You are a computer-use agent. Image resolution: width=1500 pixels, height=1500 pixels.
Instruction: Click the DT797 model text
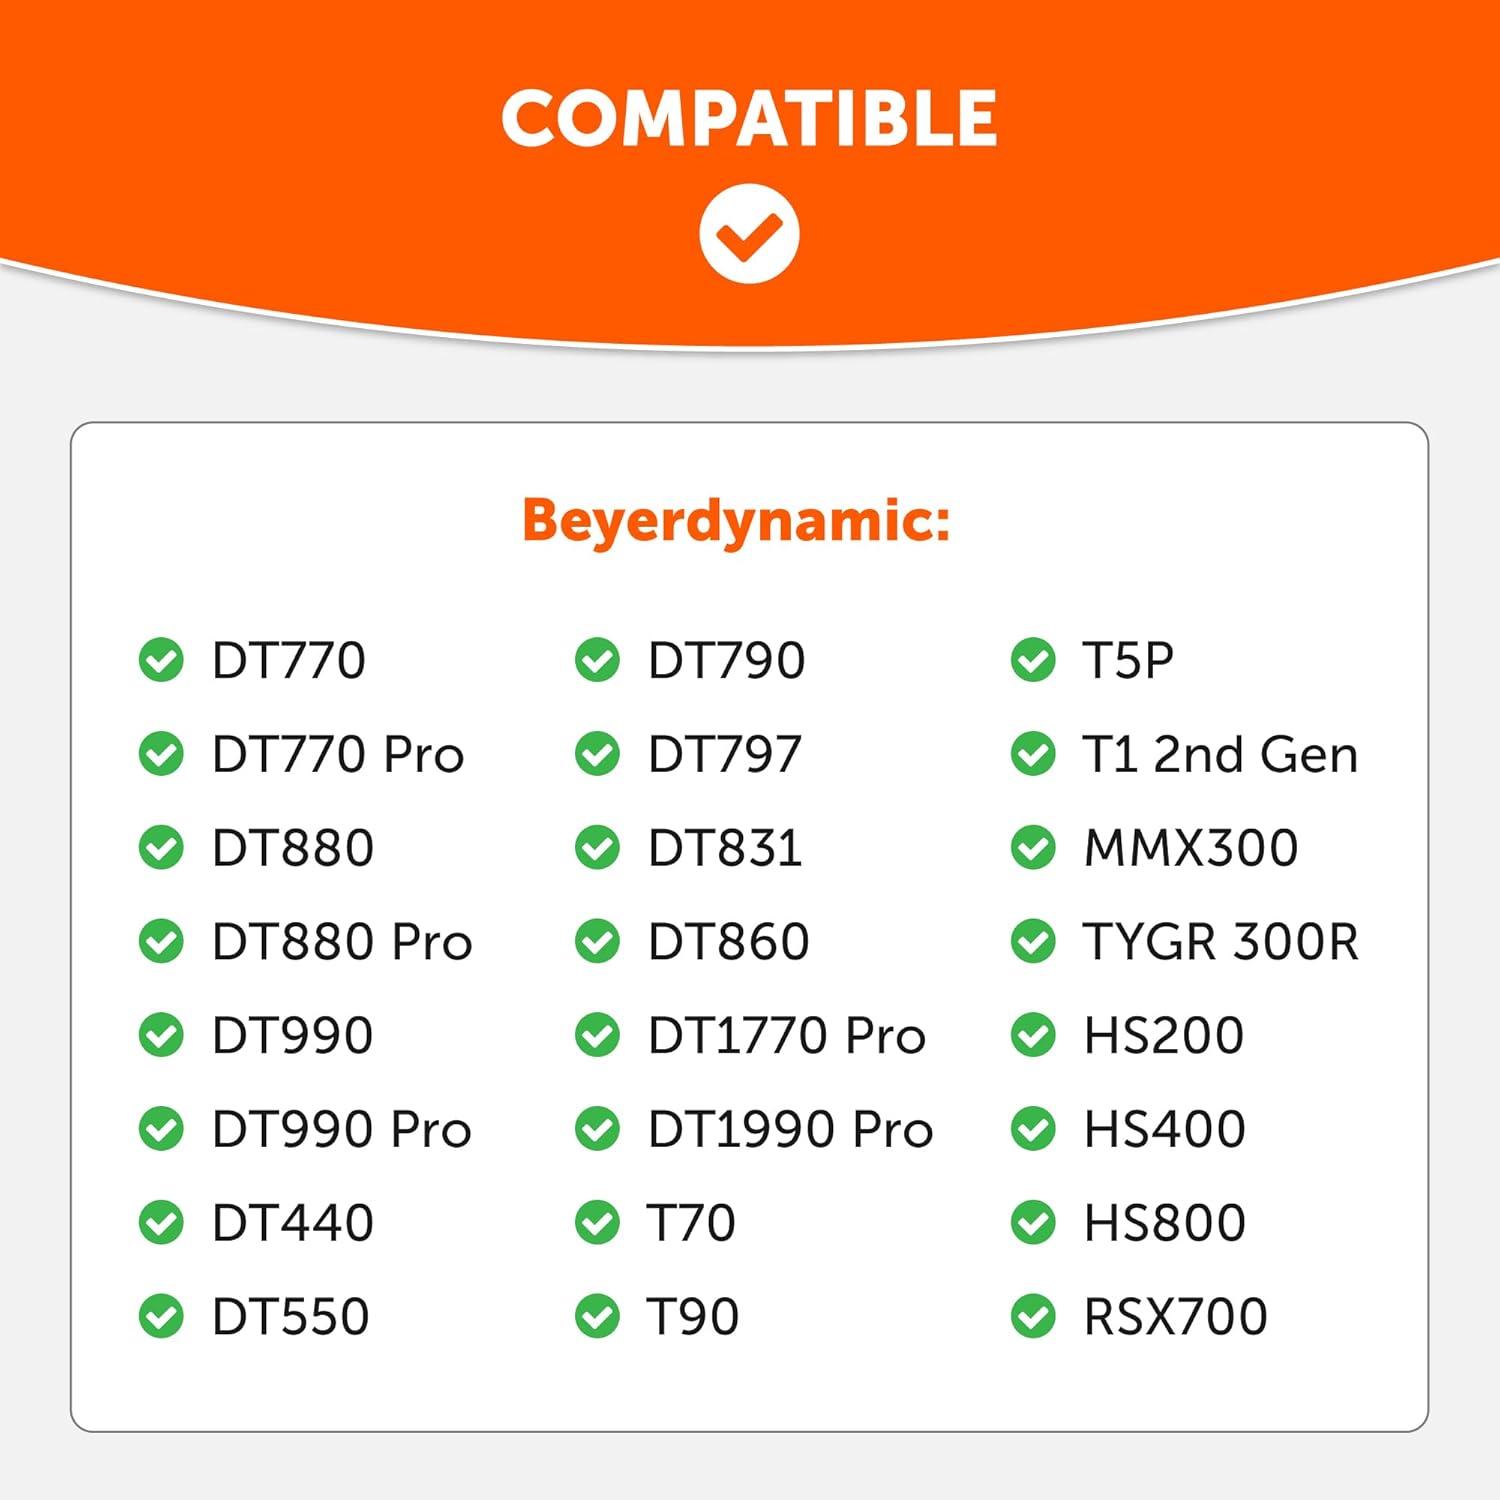725,754
